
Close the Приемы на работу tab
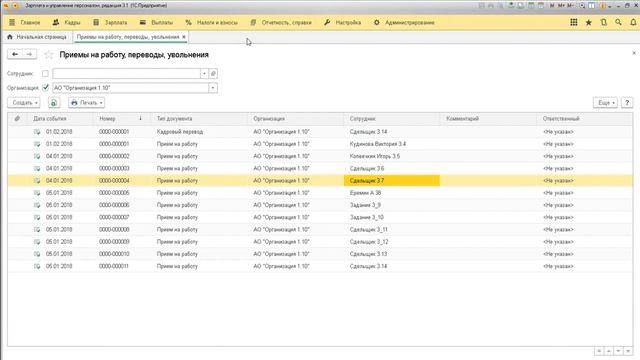pos(184,37)
